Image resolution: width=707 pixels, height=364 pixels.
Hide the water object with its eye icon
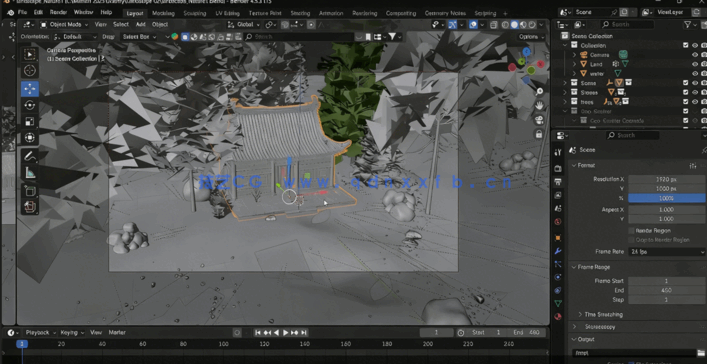click(x=695, y=74)
